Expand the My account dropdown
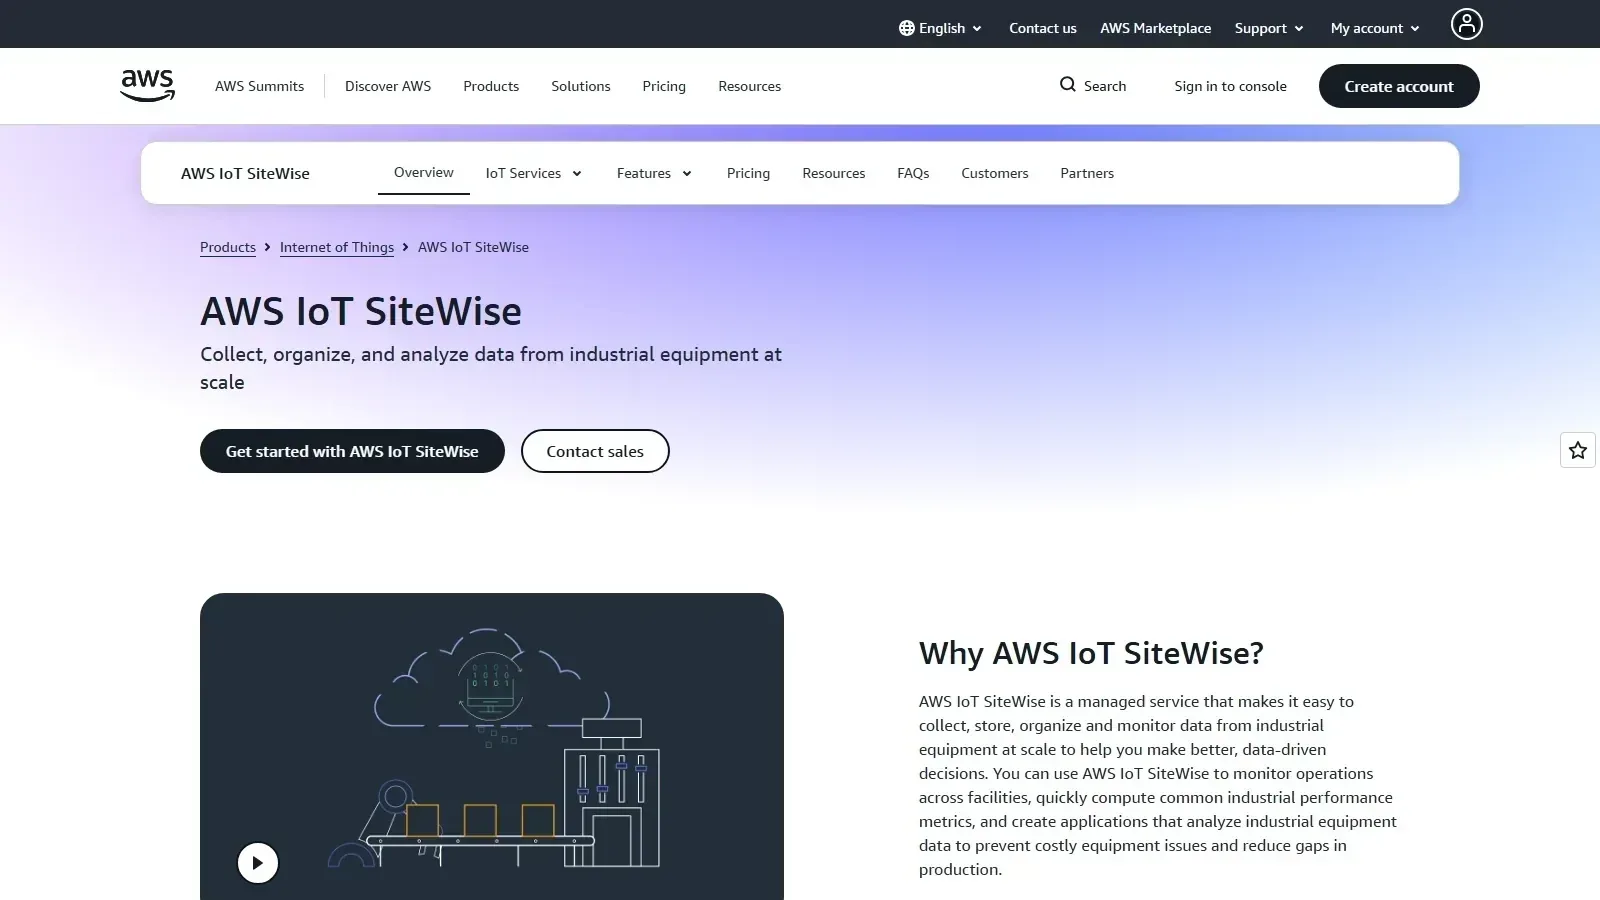Image resolution: width=1600 pixels, height=900 pixels. coord(1375,28)
